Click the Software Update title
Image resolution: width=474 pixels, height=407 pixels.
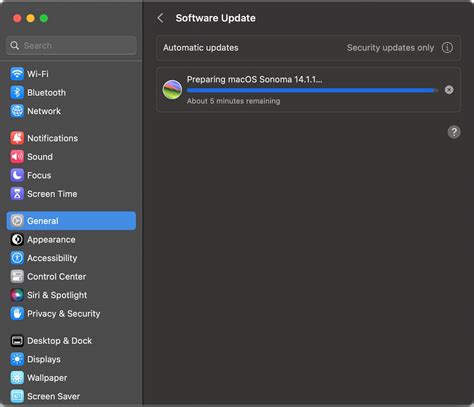pyautogui.click(x=215, y=18)
